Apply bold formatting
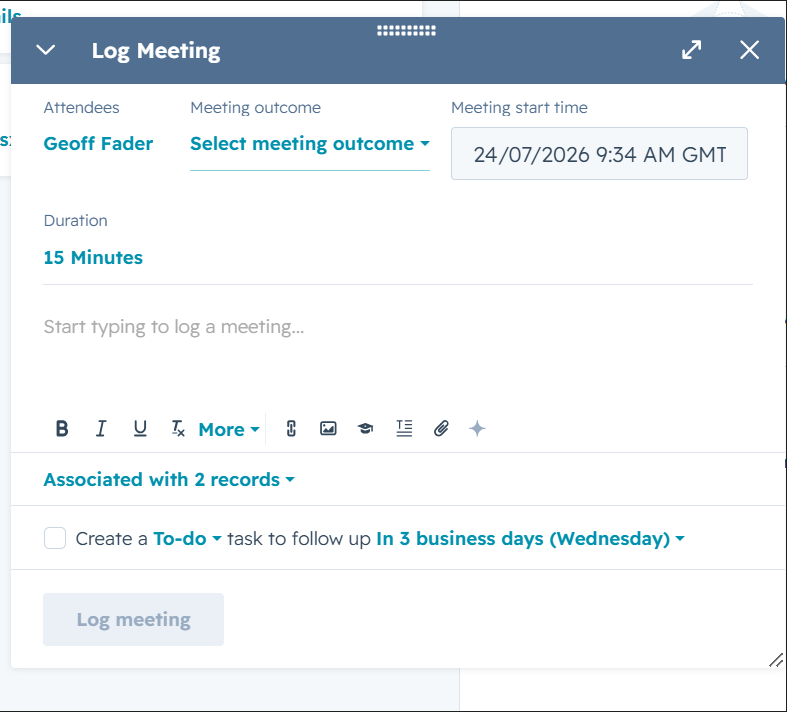The width and height of the screenshot is (787, 712). (62, 429)
